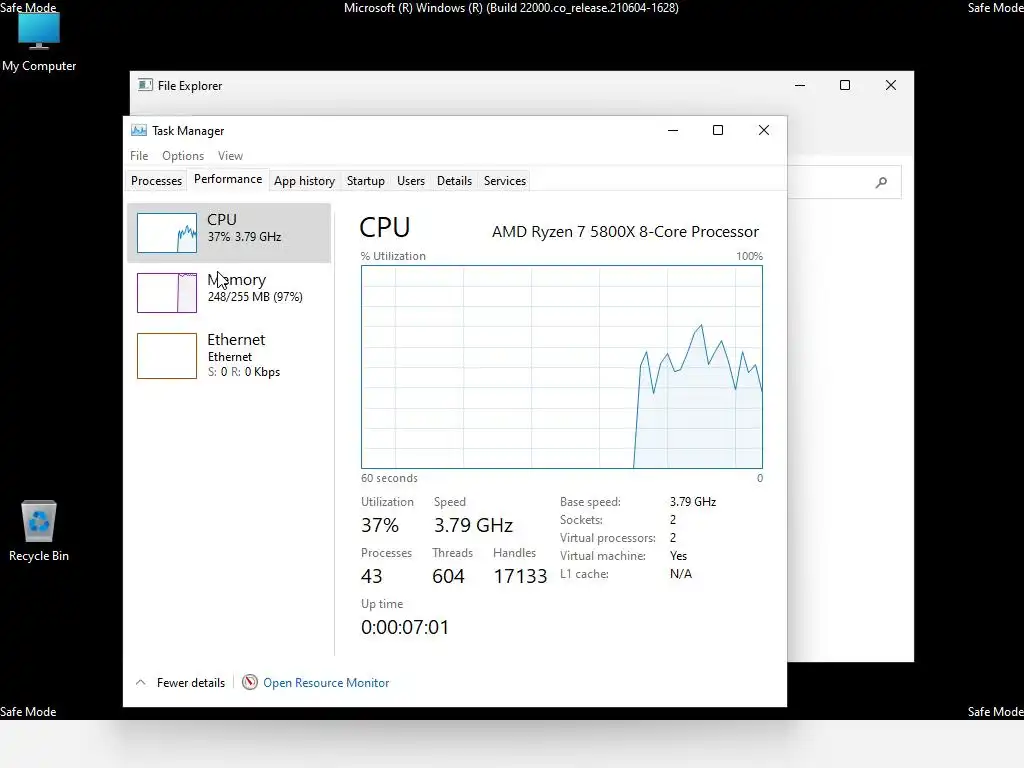Open the Users tab
Image resolution: width=1024 pixels, height=768 pixels.
(411, 181)
